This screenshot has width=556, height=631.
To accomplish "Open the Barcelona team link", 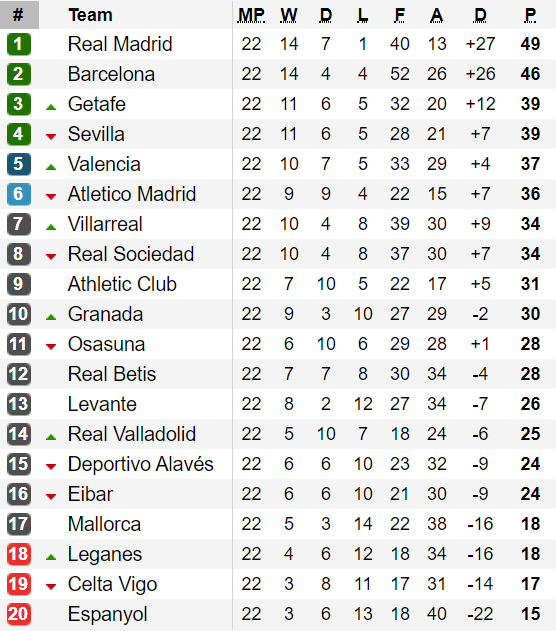I will coord(111,74).
